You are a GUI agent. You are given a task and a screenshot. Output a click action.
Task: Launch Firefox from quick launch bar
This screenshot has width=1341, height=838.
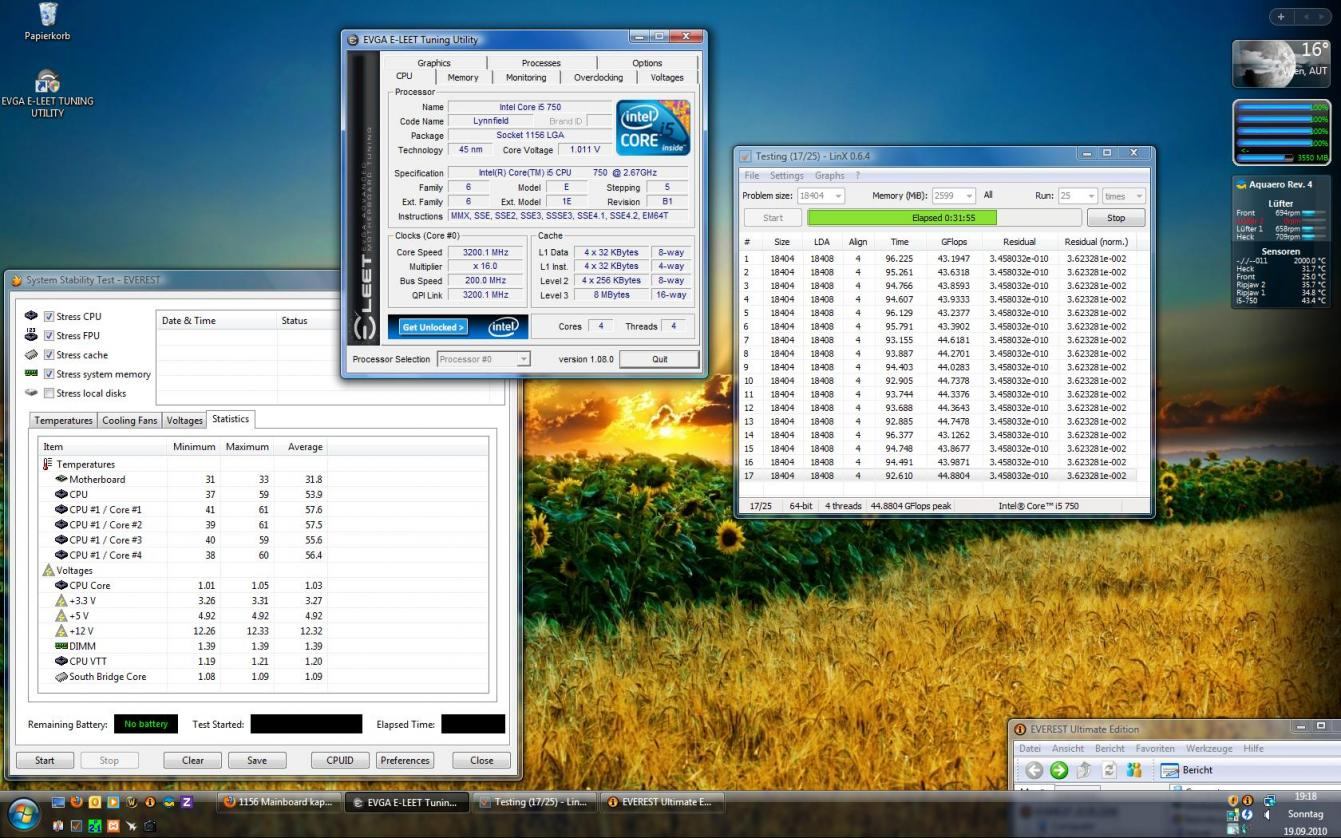coord(76,802)
